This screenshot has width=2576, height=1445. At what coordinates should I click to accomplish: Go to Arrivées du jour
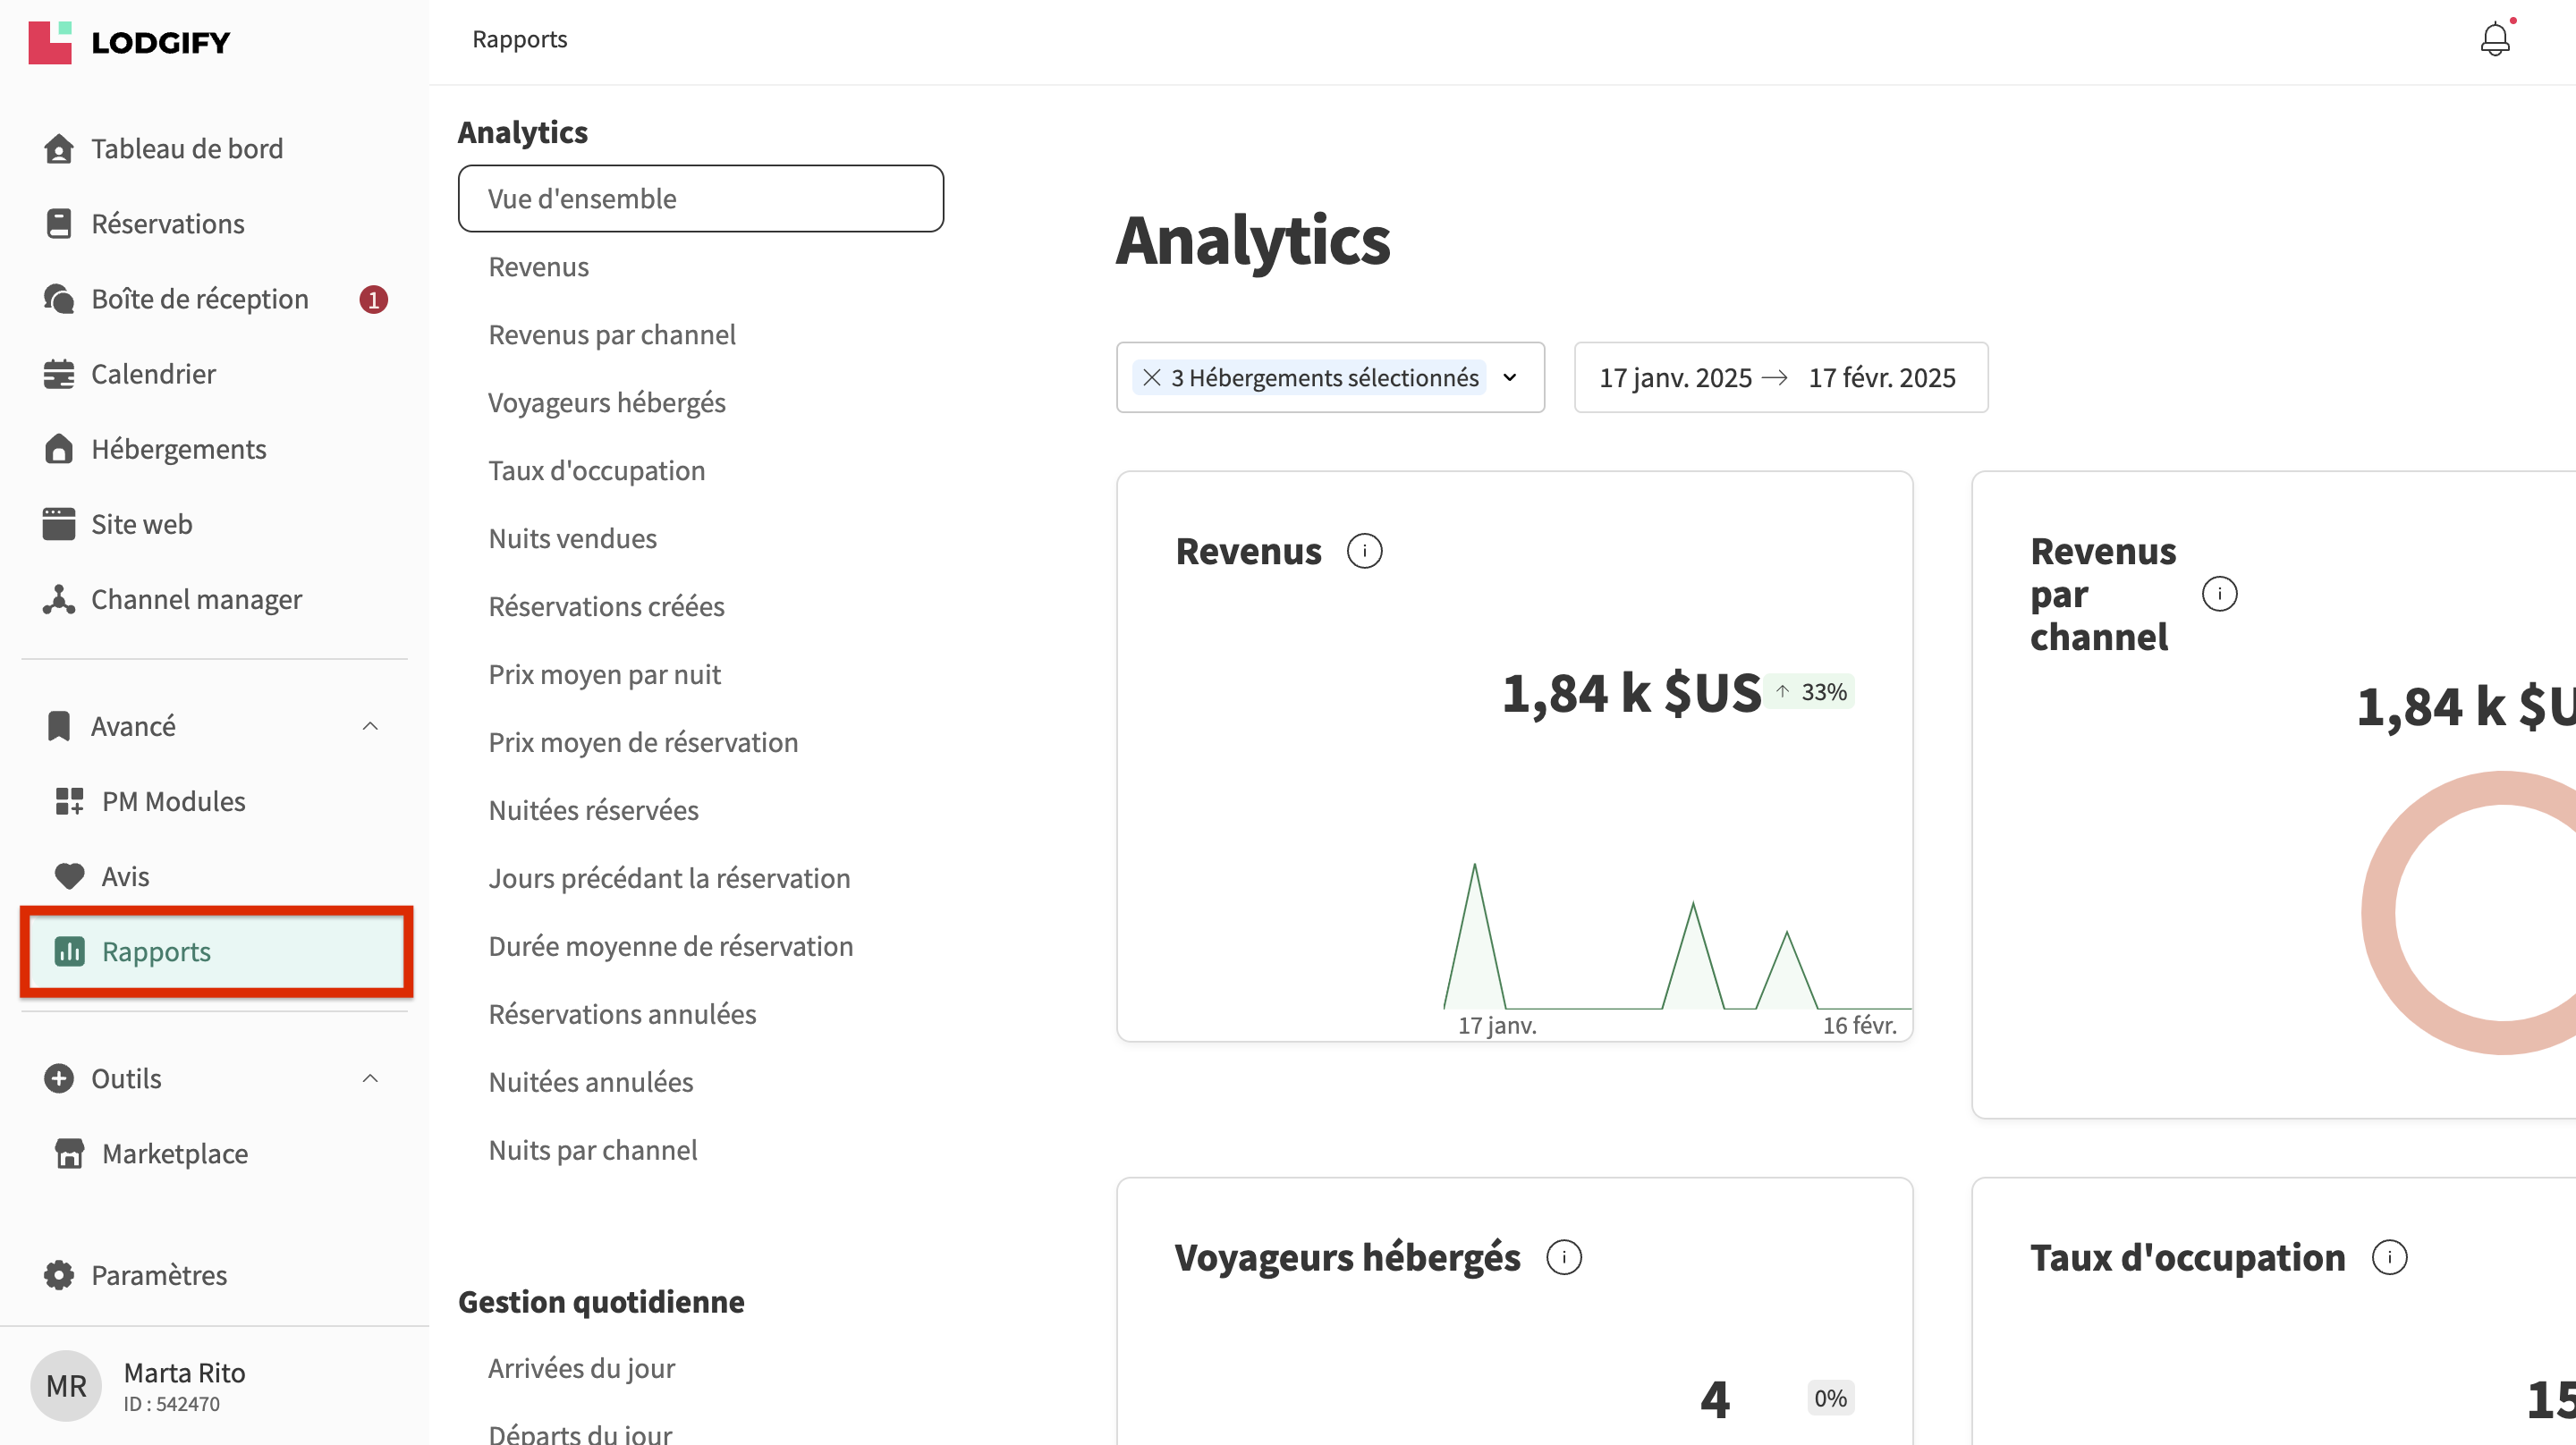[581, 1367]
